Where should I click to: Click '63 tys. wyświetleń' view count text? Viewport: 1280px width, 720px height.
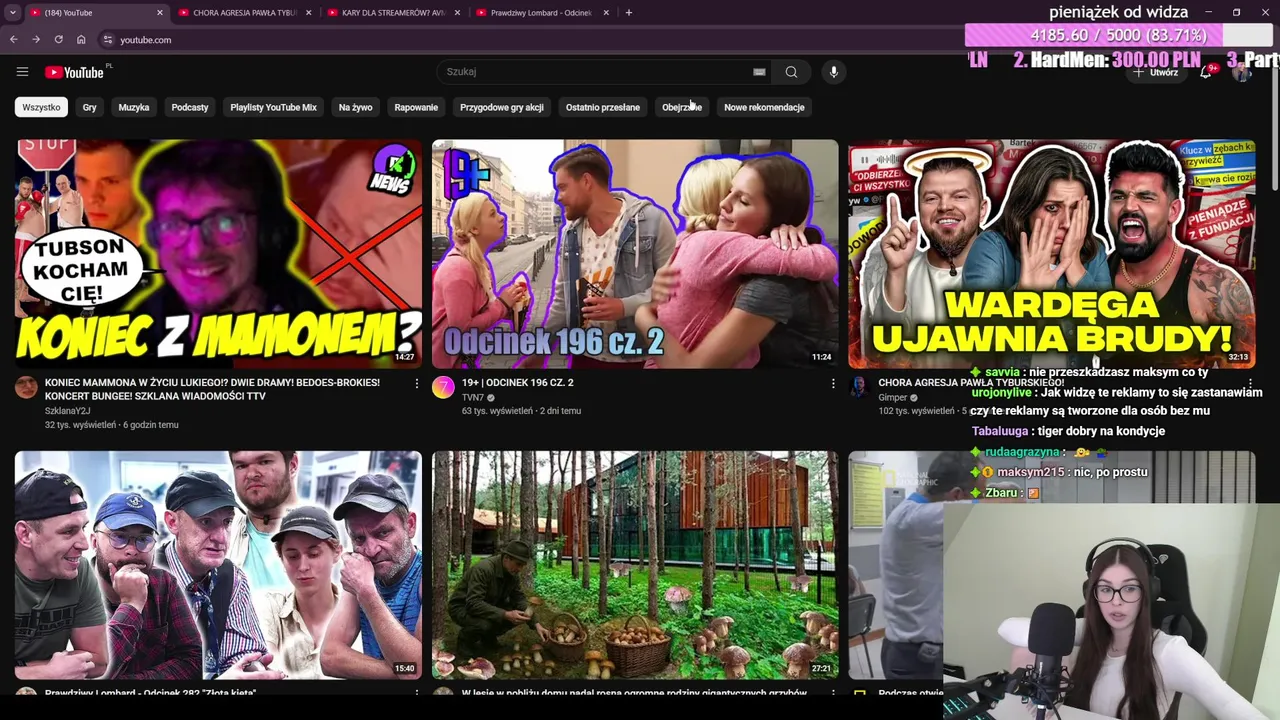(497, 411)
